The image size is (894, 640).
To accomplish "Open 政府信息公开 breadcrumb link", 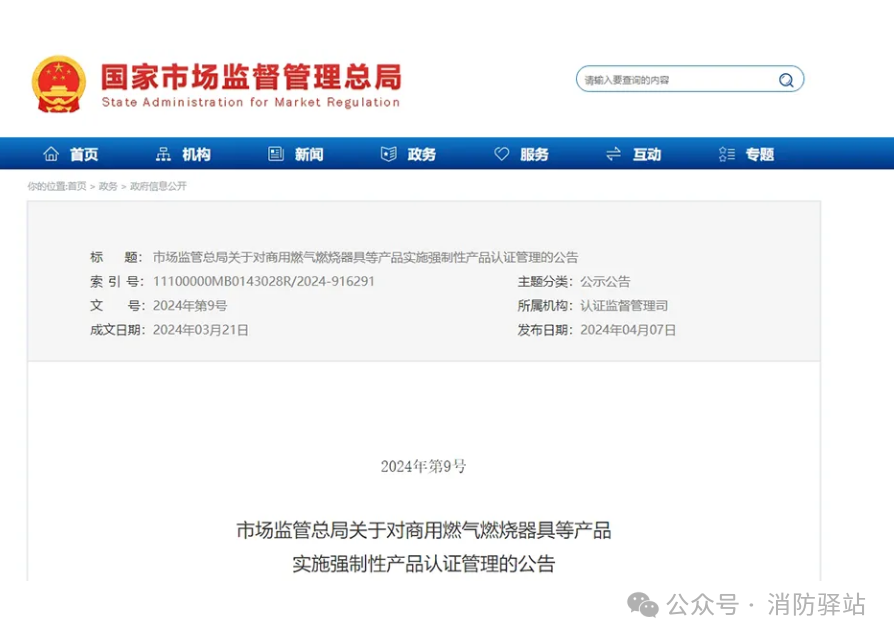I will point(157,186).
